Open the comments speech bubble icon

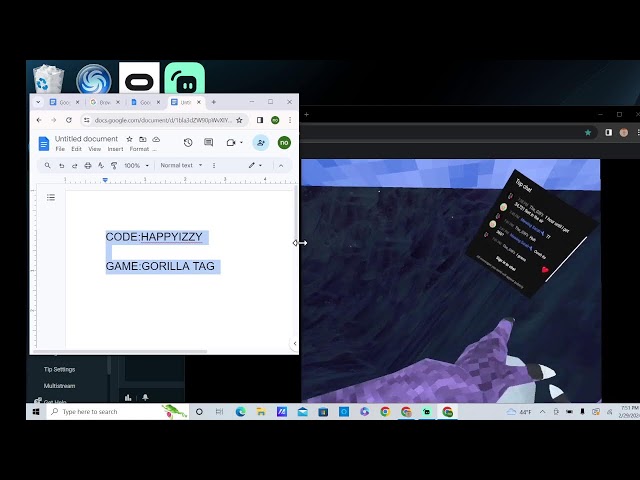pos(209,143)
